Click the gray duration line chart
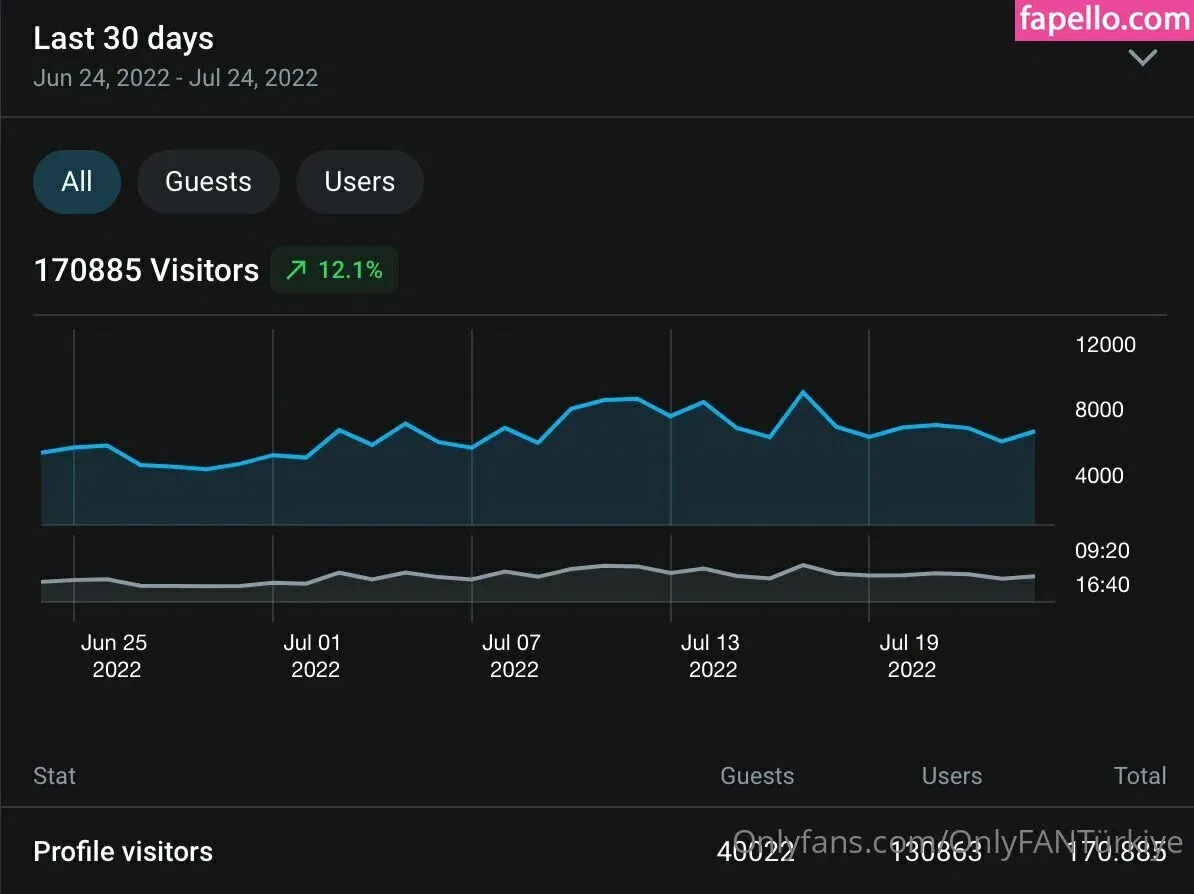The height and width of the screenshot is (894, 1194). point(540,574)
